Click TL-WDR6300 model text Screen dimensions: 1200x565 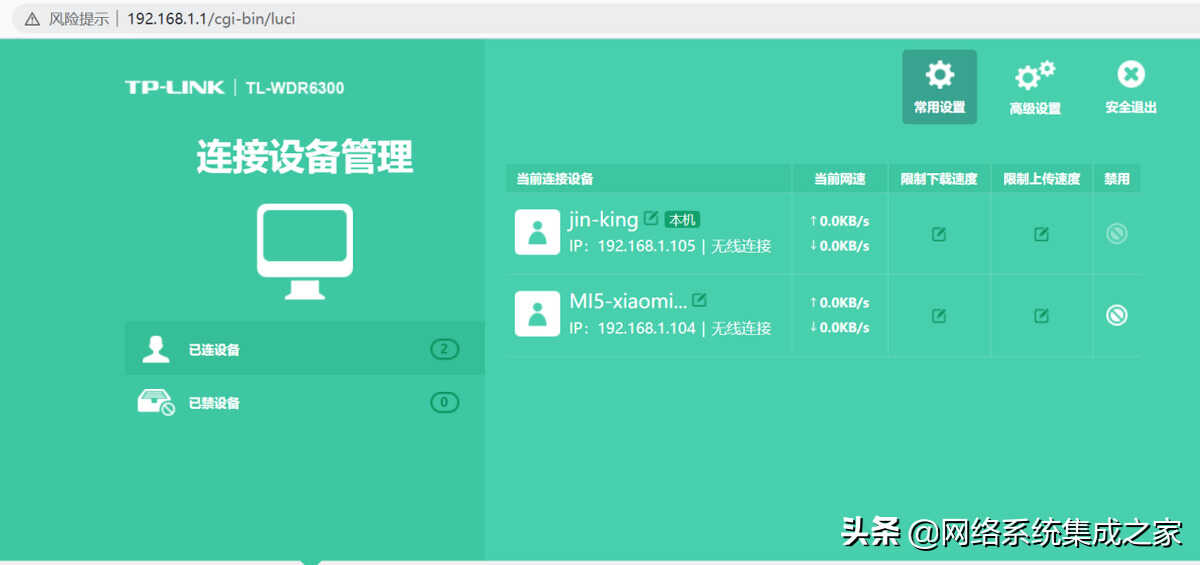(295, 88)
